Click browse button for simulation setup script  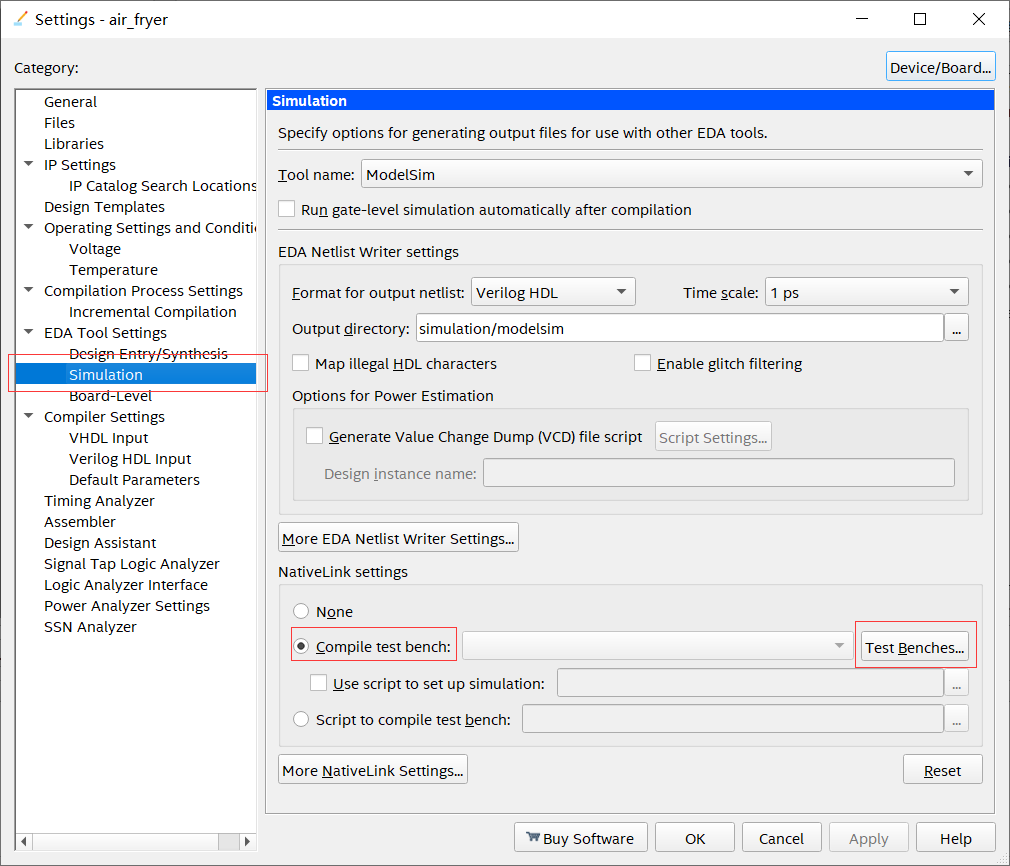pyautogui.click(x=956, y=684)
